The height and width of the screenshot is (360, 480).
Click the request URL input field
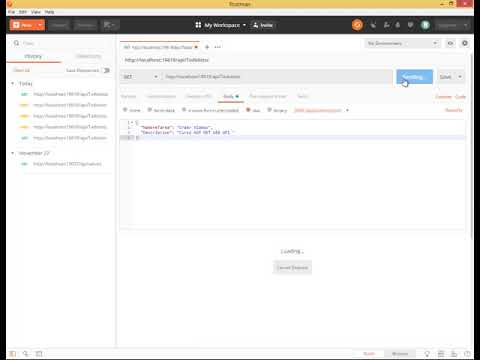(x=277, y=77)
